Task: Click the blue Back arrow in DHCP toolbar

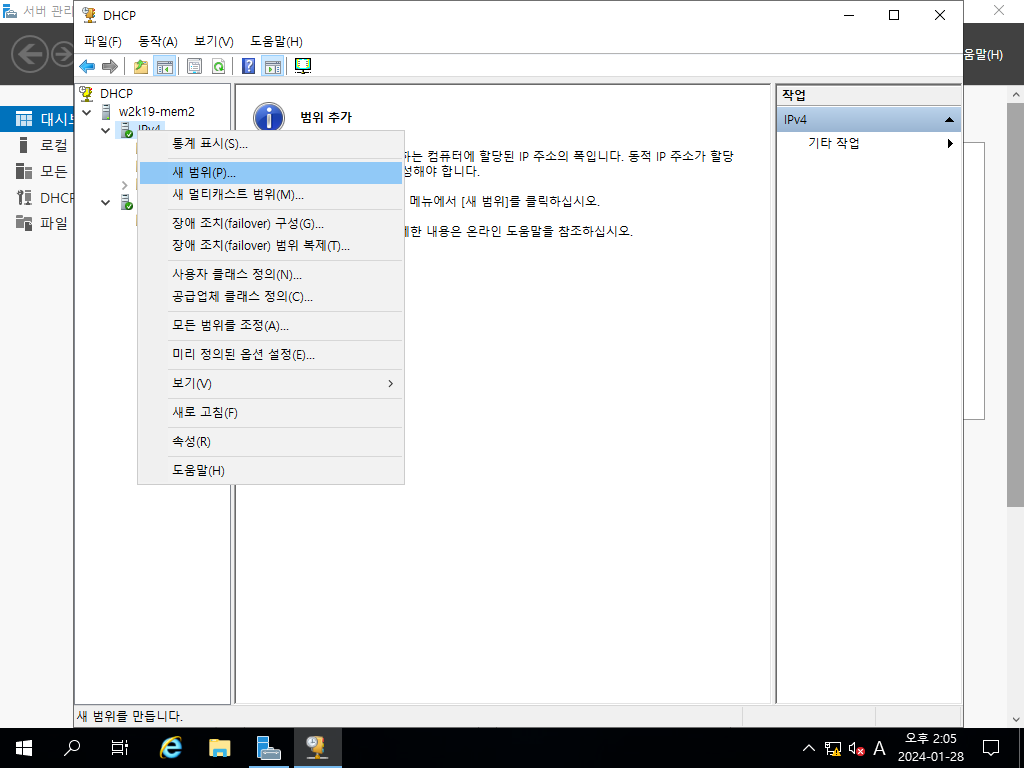Action: coord(87,66)
